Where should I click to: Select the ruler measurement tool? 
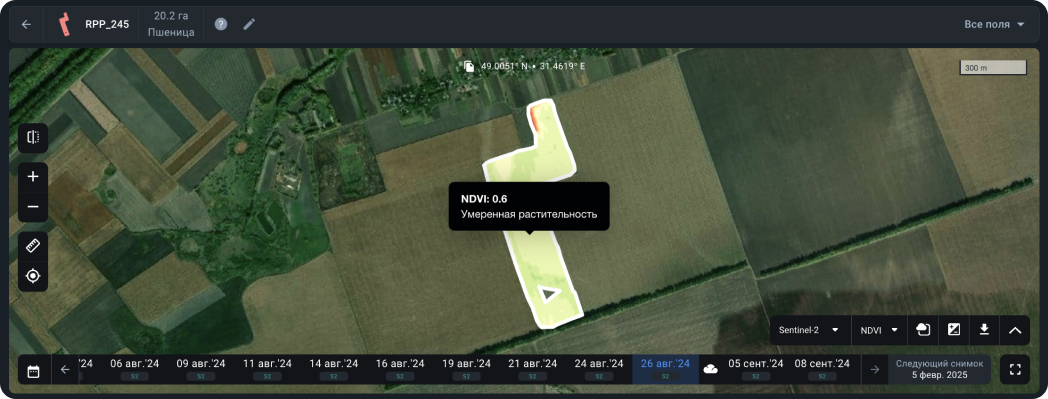tap(33, 247)
